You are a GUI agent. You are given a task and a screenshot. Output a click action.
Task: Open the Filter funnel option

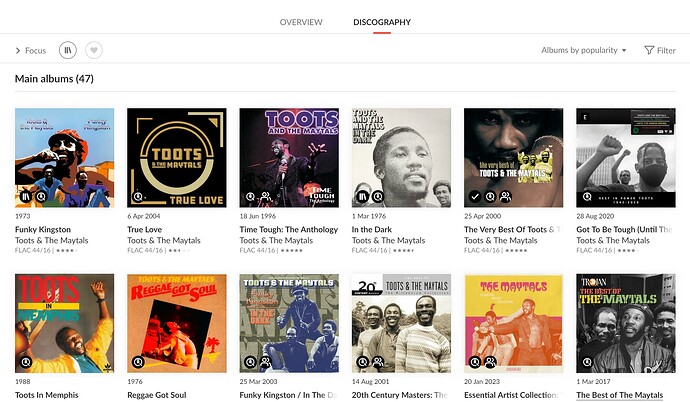(x=660, y=50)
